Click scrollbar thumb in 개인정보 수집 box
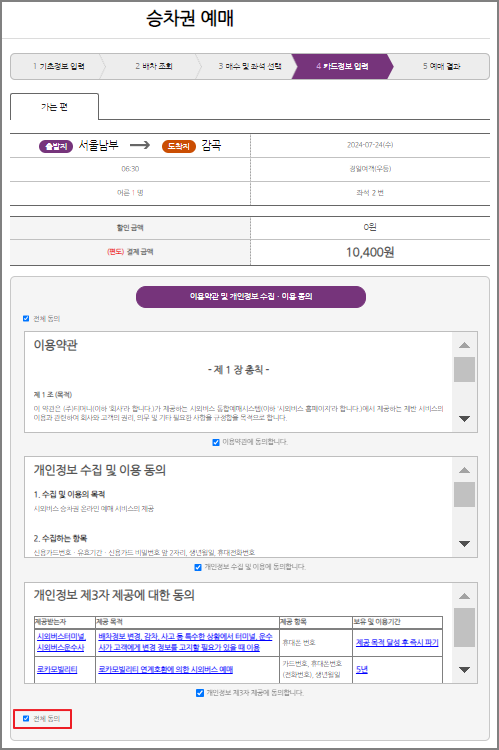 click(464, 494)
